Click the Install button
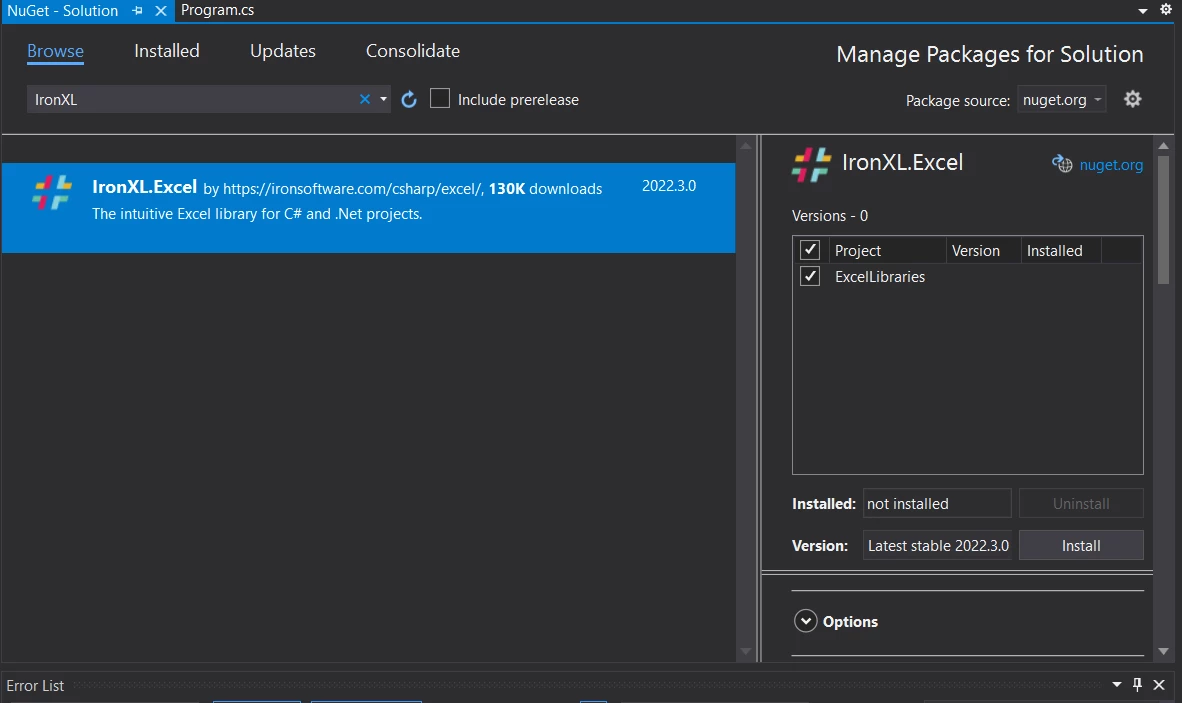The image size is (1182, 703). pyautogui.click(x=1080, y=546)
